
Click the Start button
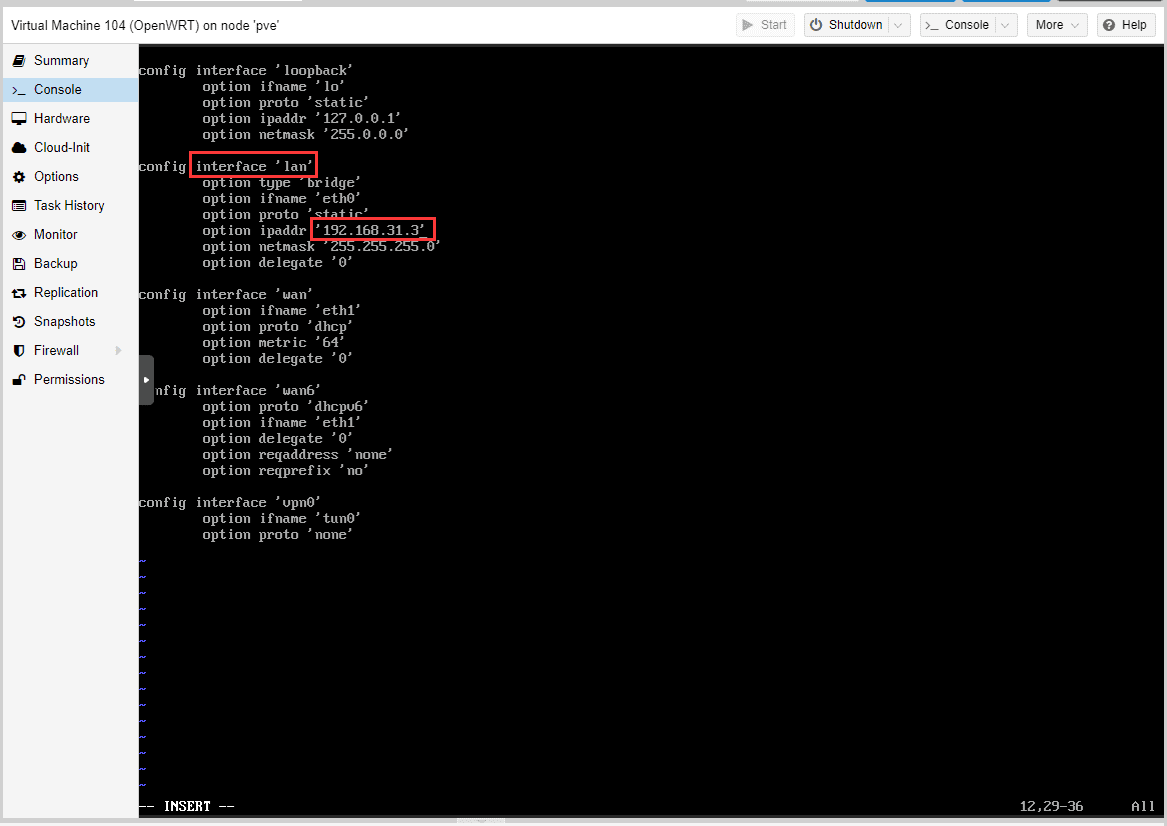(x=765, y=25)
